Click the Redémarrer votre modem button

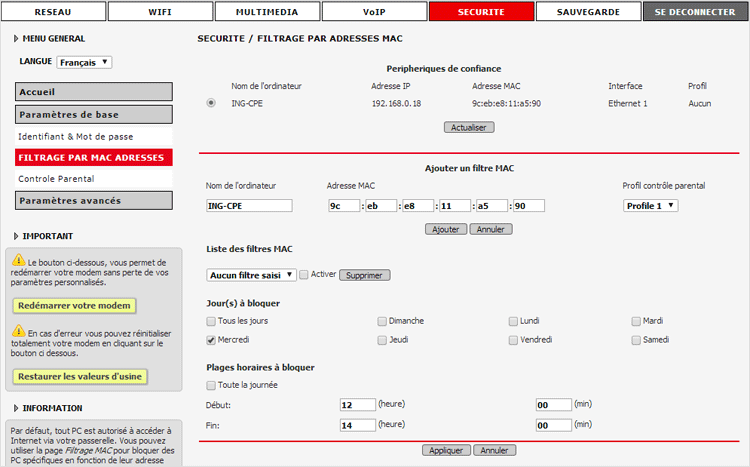click(x=75, y=305)
